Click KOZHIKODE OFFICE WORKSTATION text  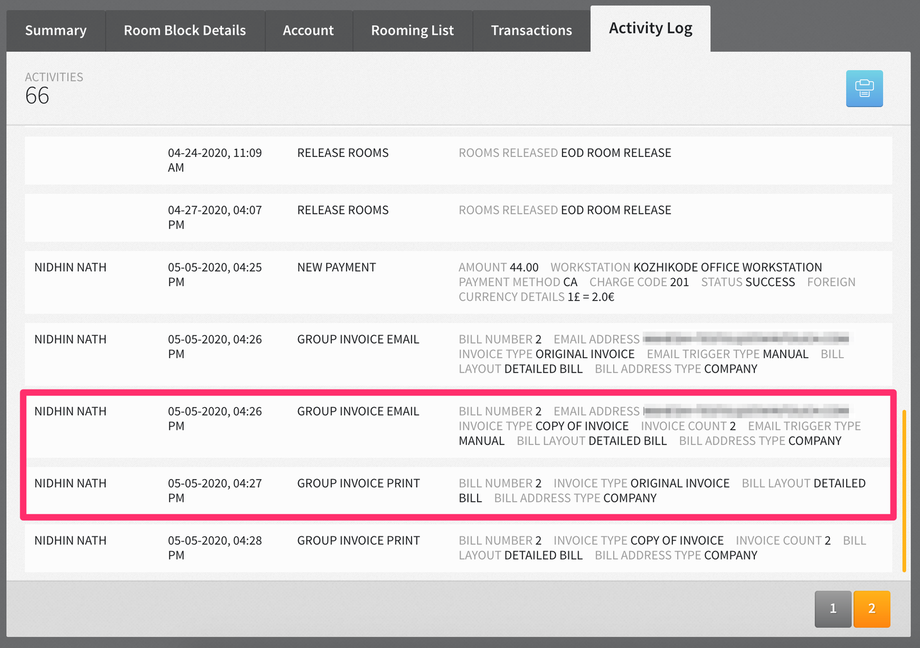728,267
